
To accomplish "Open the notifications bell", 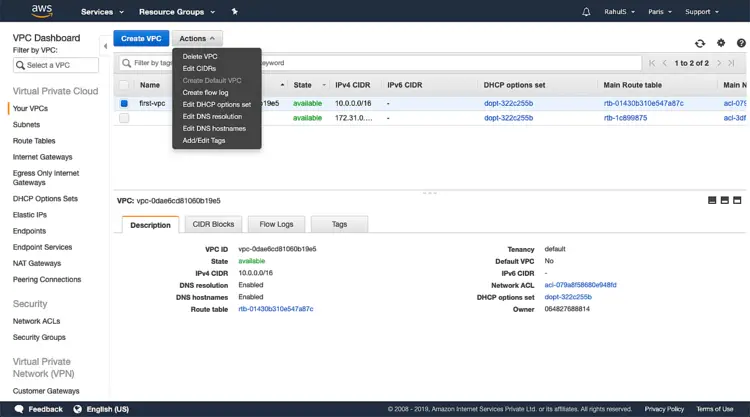I will click(x=586, y=11).
